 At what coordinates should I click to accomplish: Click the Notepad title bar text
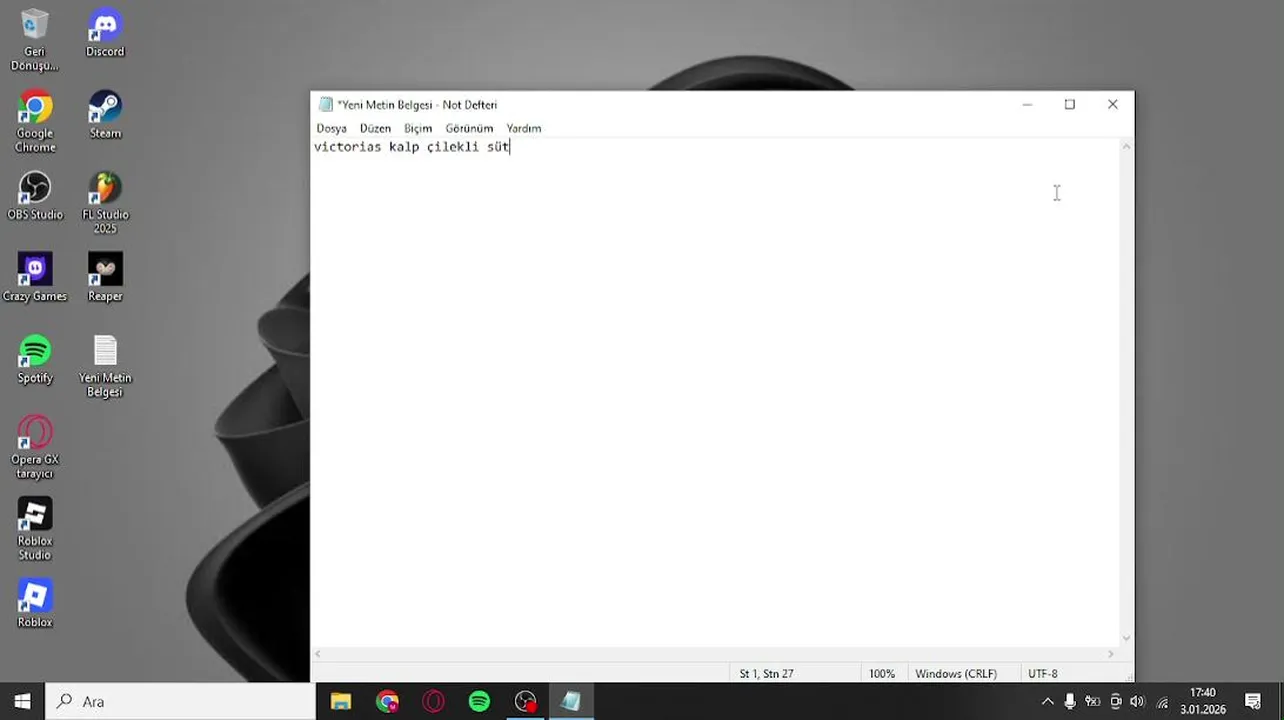pyautogui.click(x=417, y=105)
